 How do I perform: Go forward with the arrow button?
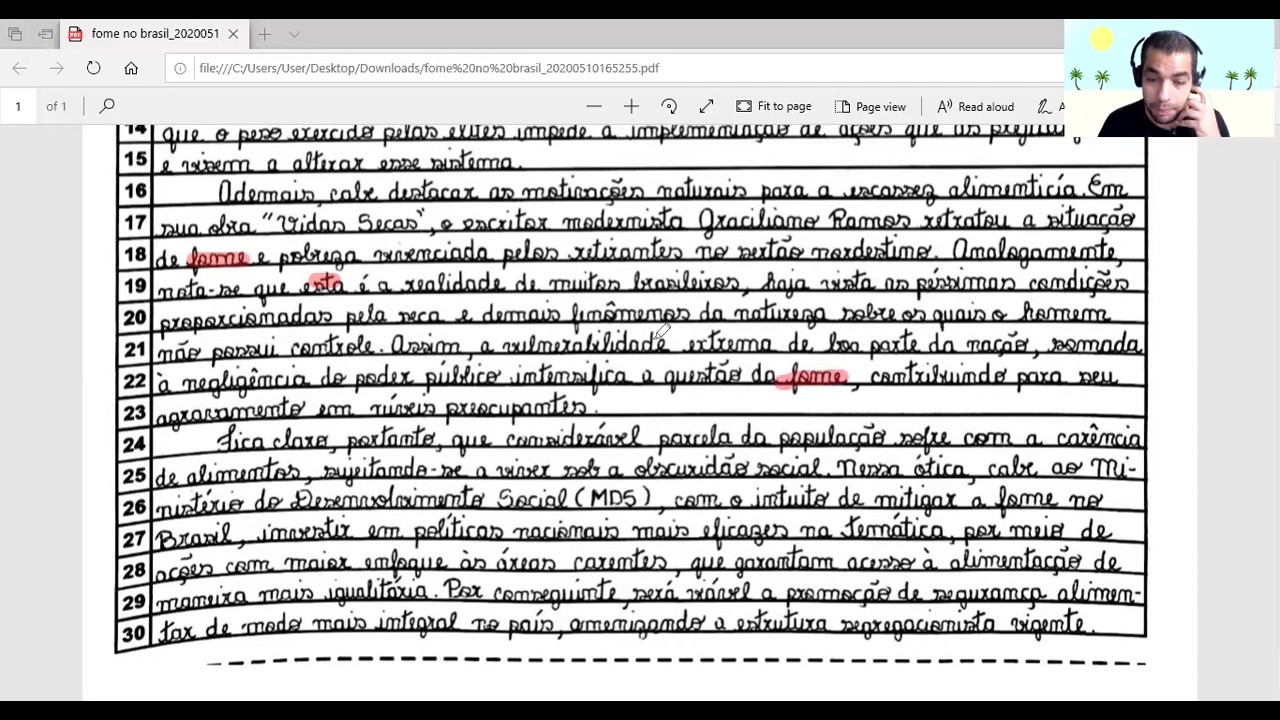56,68
